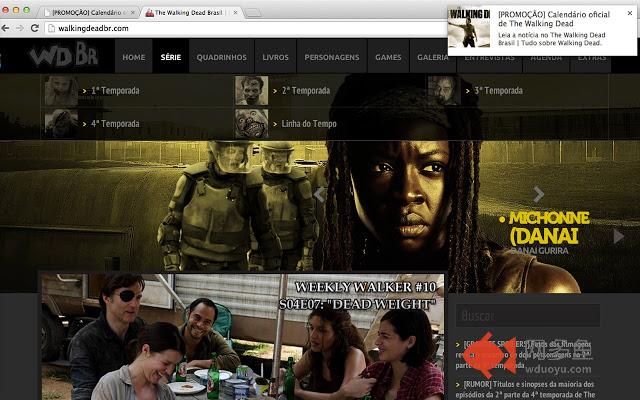This screenshot has width=640, height=400.
Task: Open the GAMES menu
Action: (x=388, y=57)
